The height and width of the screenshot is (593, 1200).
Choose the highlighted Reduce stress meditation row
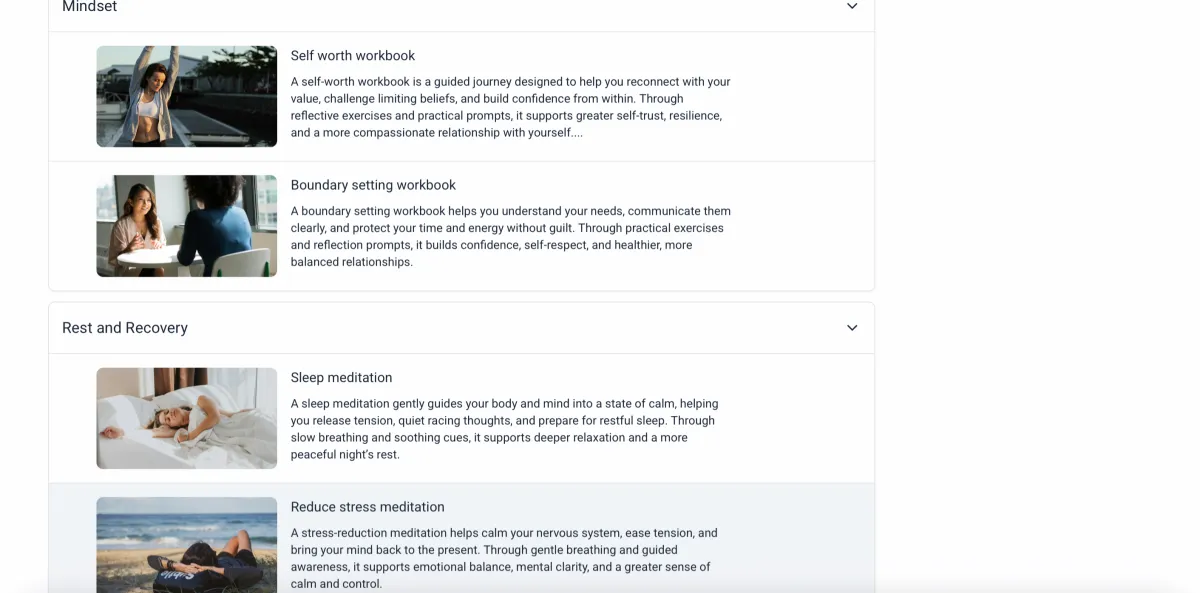[x=461, y=539]
